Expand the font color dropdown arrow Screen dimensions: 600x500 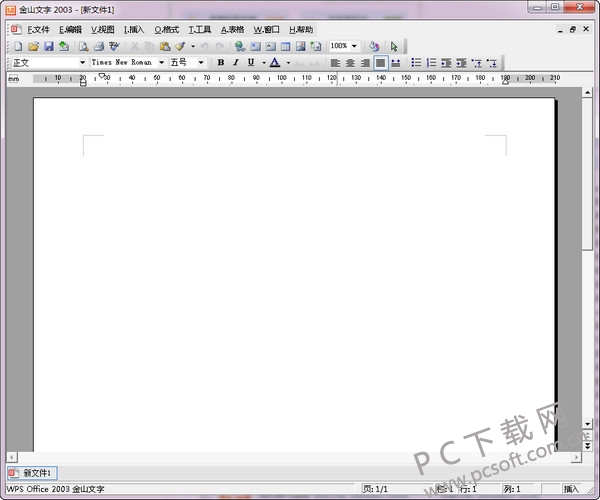[x=288, y=62]
